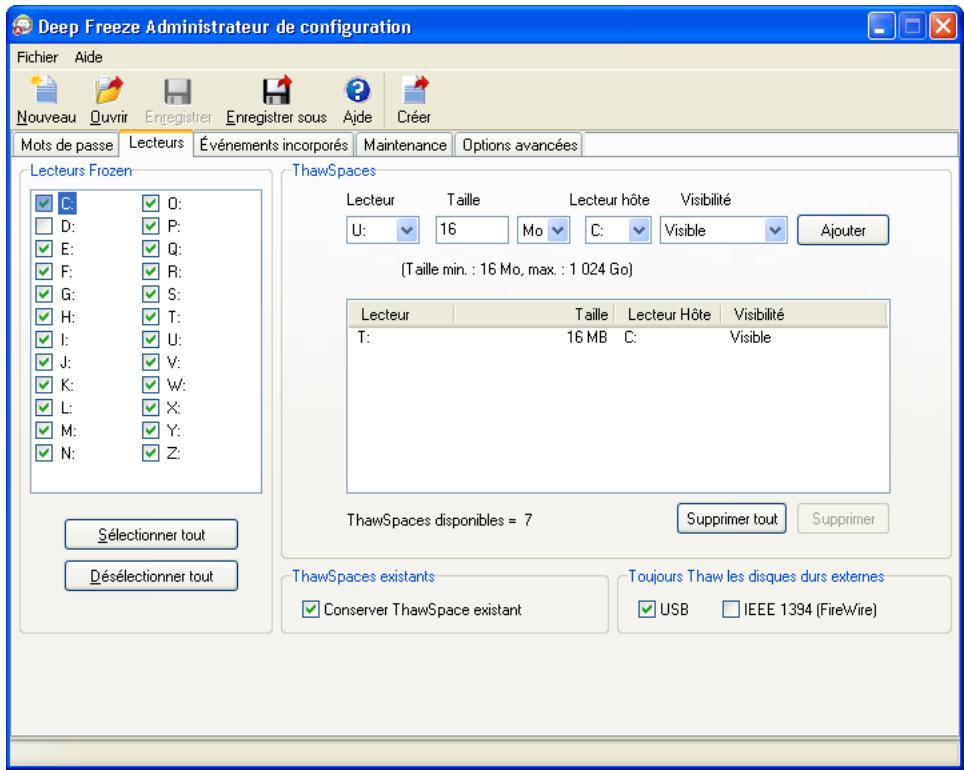Toggle the M: drive checkbox

[x=44, y=430]
